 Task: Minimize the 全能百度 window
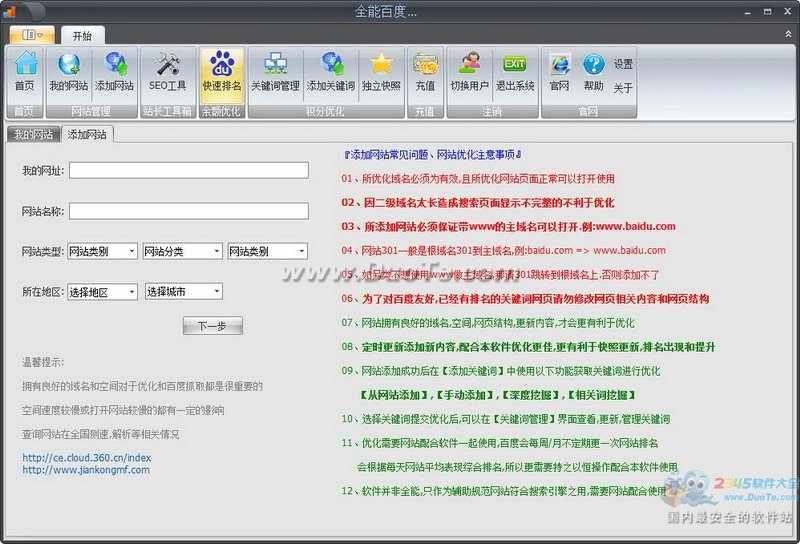click(748, 11)
